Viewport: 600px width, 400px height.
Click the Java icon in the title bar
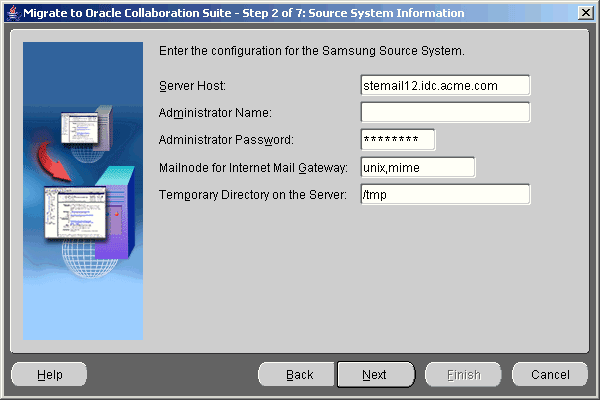click(x=13, y=13)
